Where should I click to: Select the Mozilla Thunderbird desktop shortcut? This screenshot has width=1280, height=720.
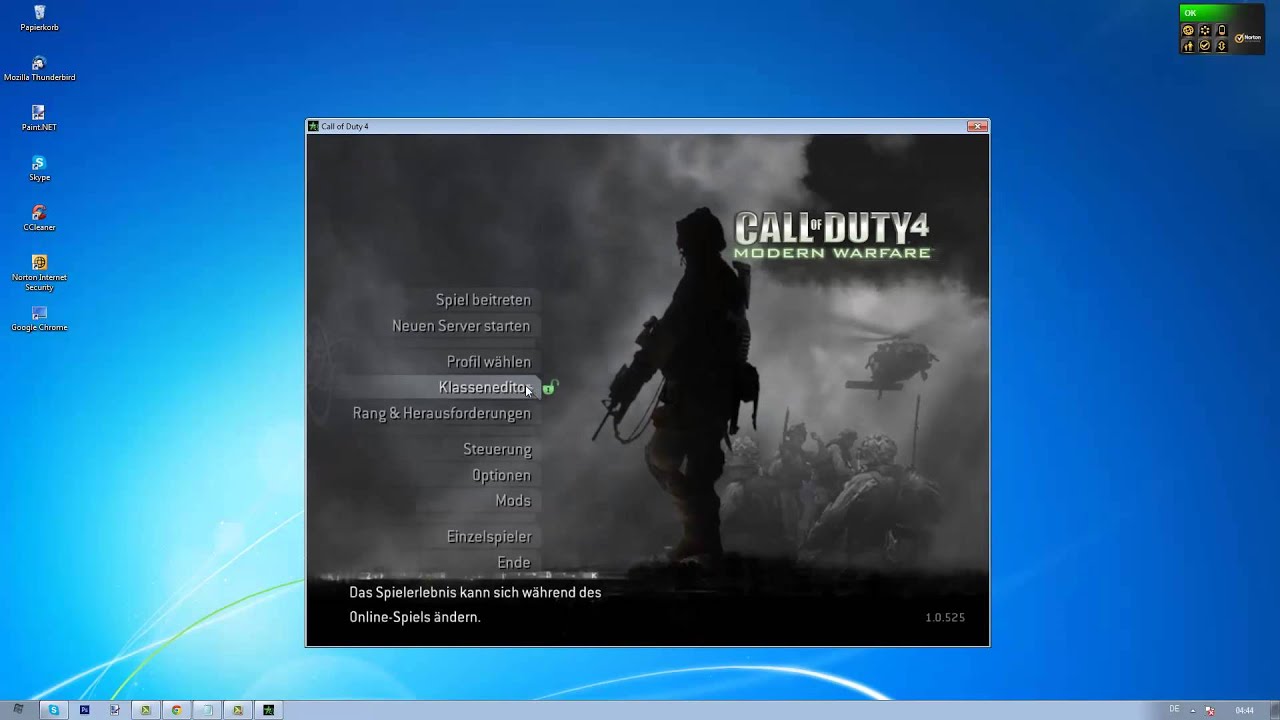[39, 68]
